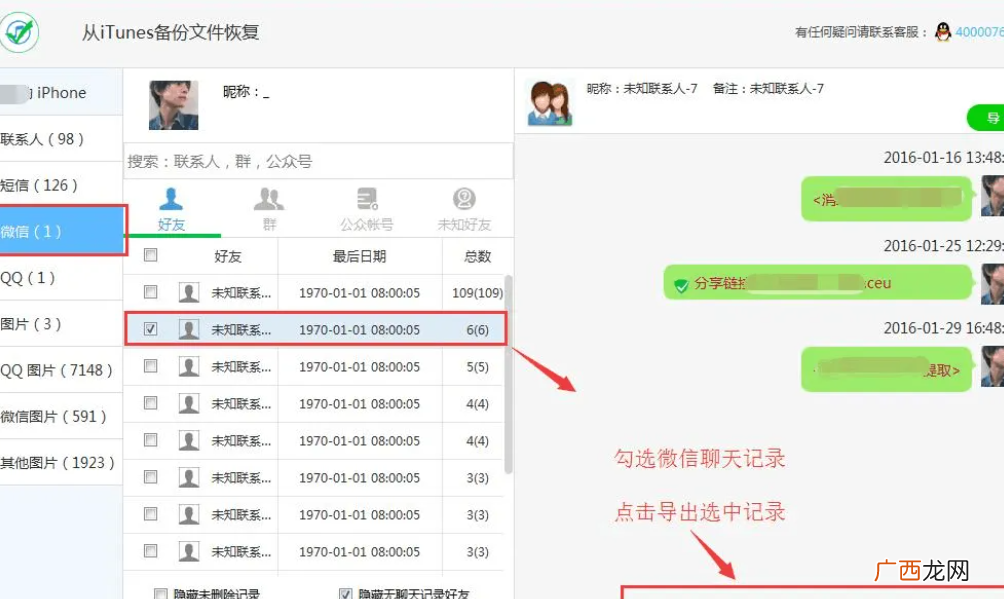Screen dimensions: 1004x599
Task: Click sender avatar beside 分享链接 message
Action: 992,284
